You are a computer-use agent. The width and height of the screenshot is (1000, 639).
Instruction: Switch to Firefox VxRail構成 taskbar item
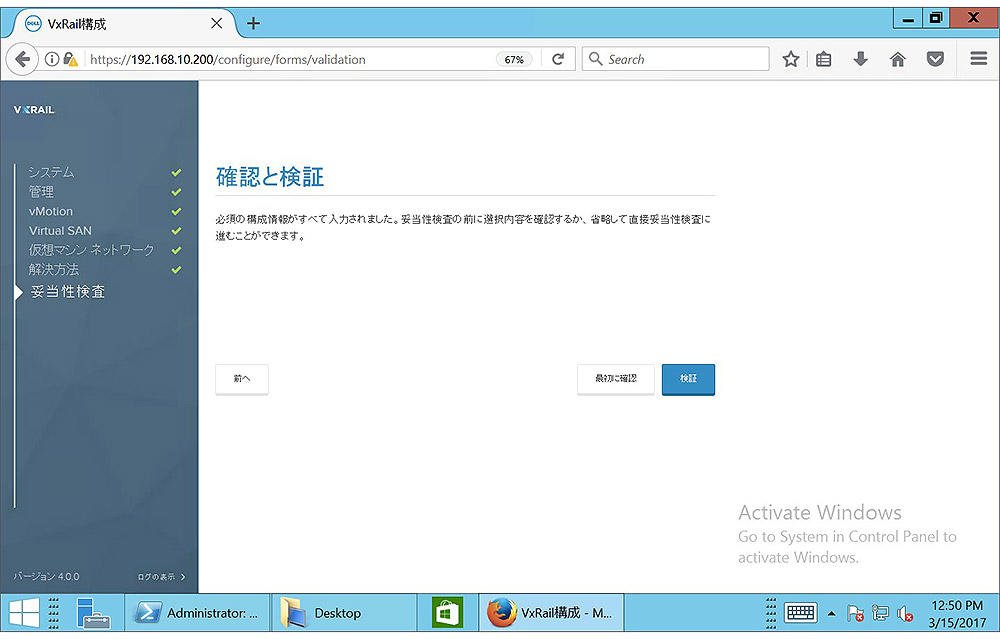coord(551,613)
